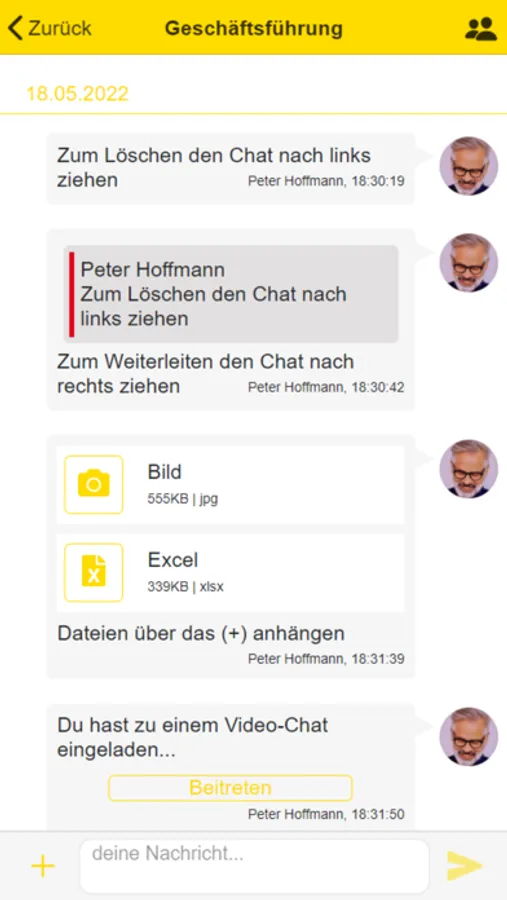This screenshot has height=900, width=507.
Task: Focus the deine Nachricht input field
Action: coord(254,866)
